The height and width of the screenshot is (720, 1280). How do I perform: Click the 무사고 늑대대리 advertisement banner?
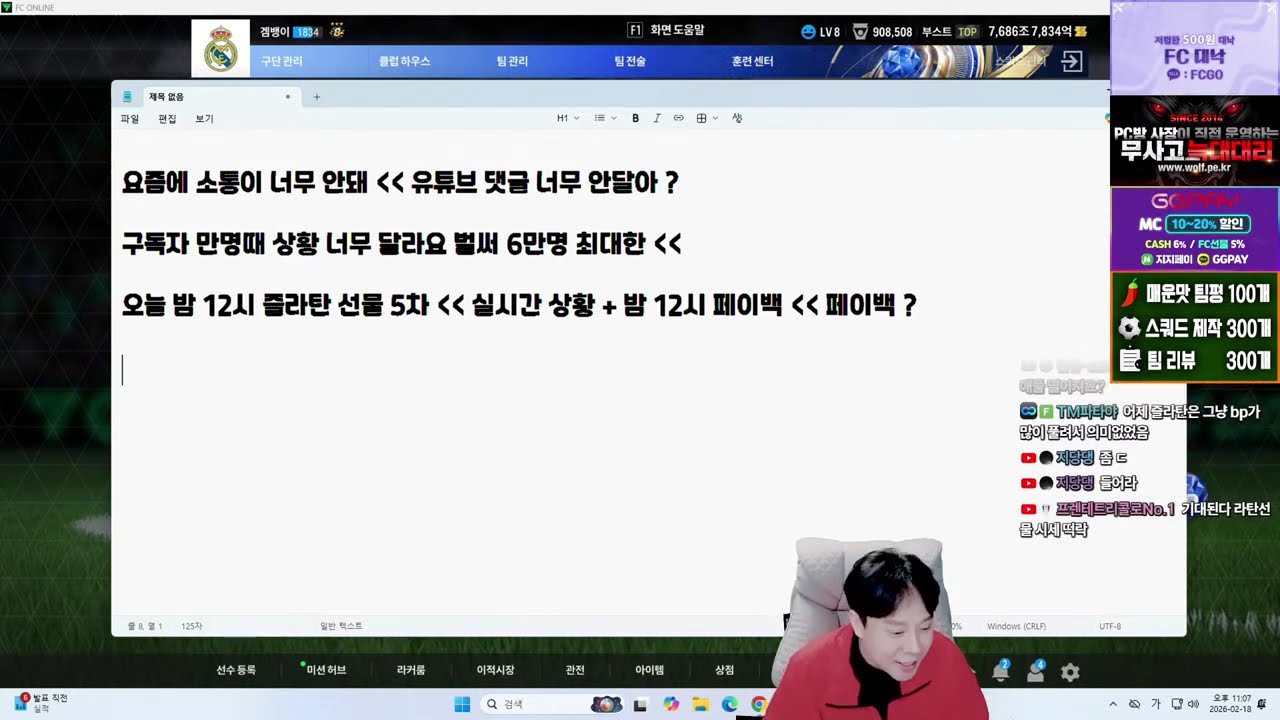[x=1194, y=141]
